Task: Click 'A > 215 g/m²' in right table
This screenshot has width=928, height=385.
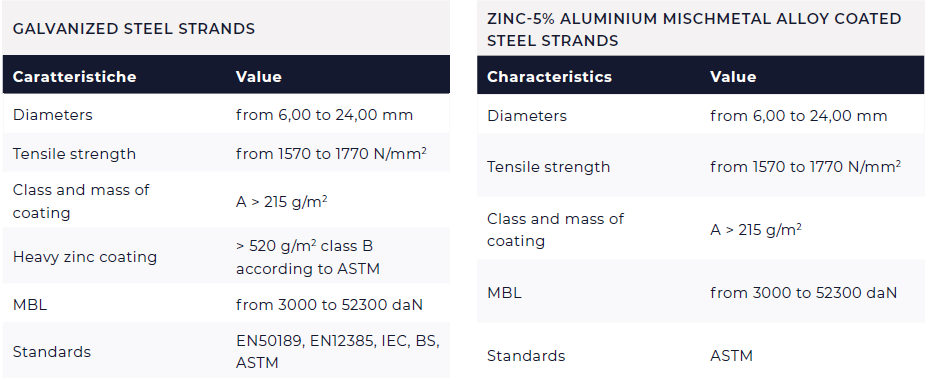Action: [756, 229]
